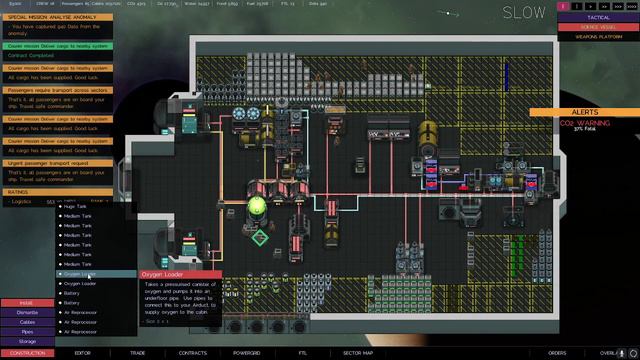Select the Cables construction mode

pos(27,322)
